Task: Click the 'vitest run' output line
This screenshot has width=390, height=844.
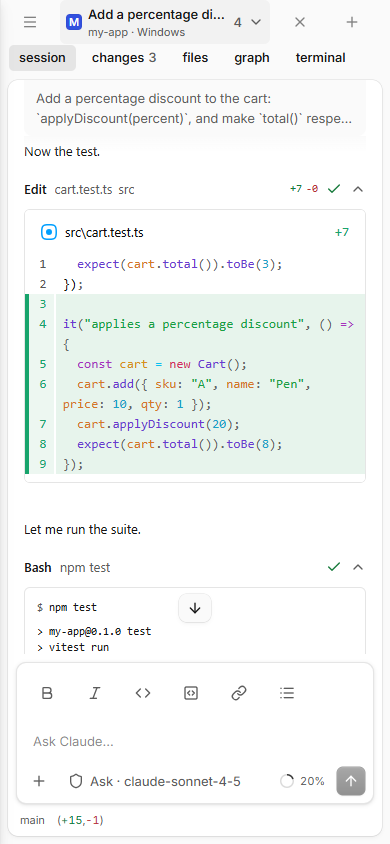Action: point(73,648)
